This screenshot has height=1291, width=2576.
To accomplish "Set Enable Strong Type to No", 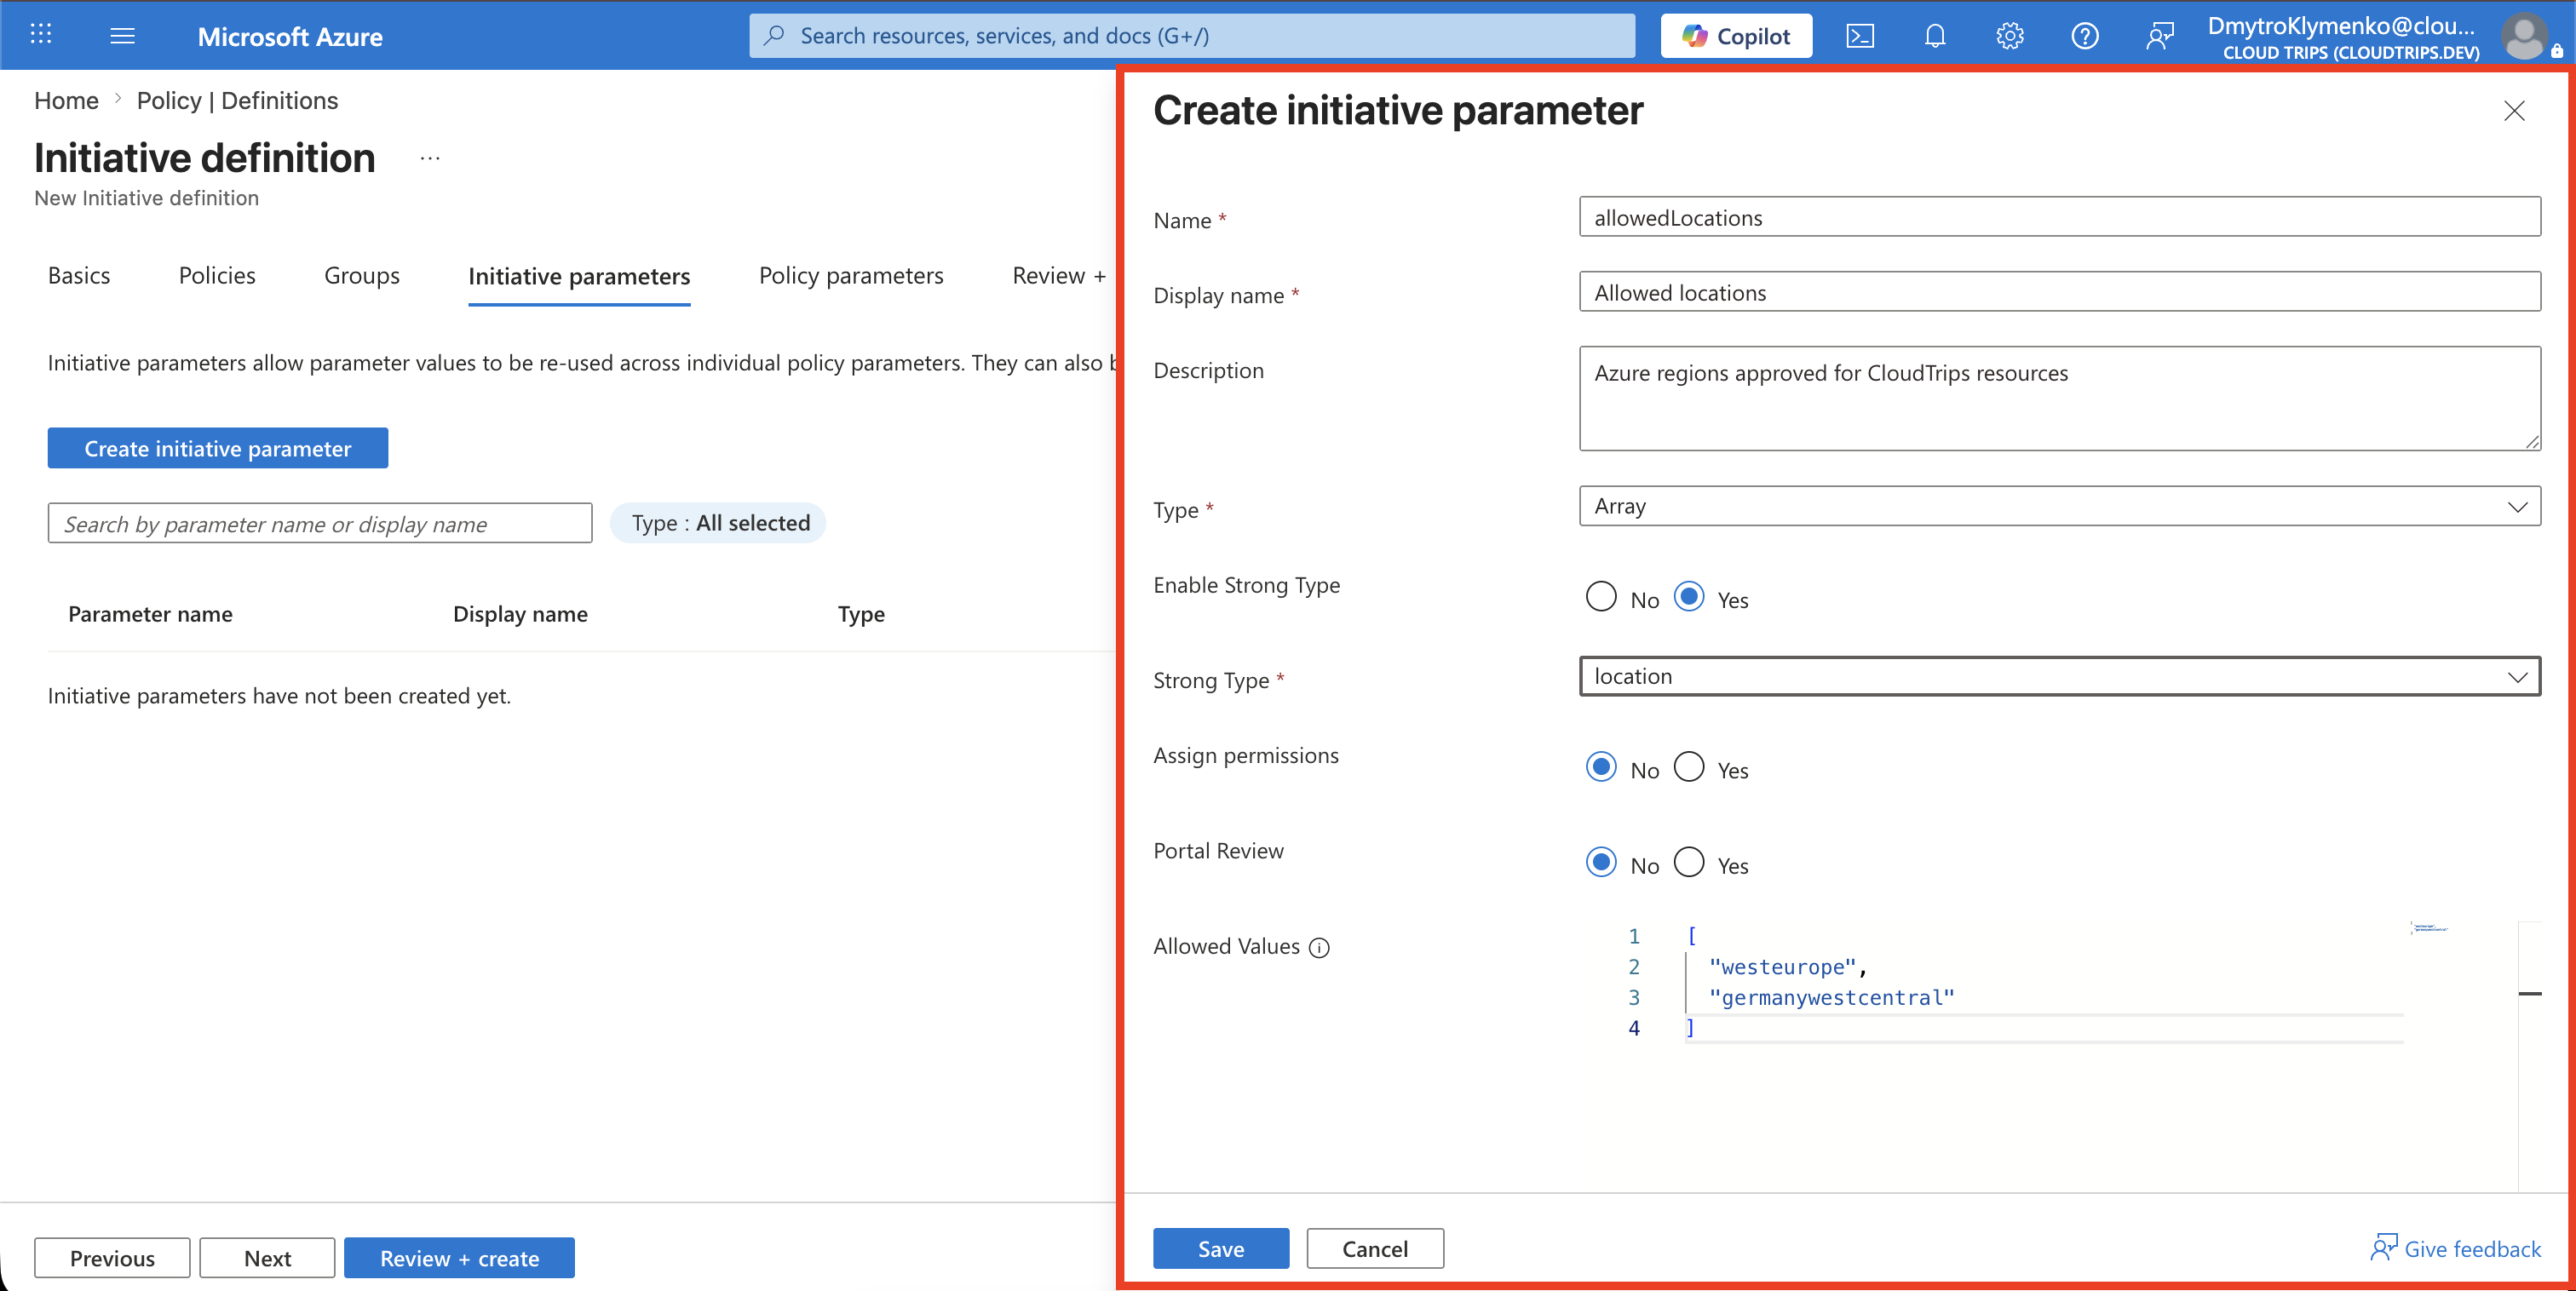I will pyautogui.click(x=1601, y=597).
